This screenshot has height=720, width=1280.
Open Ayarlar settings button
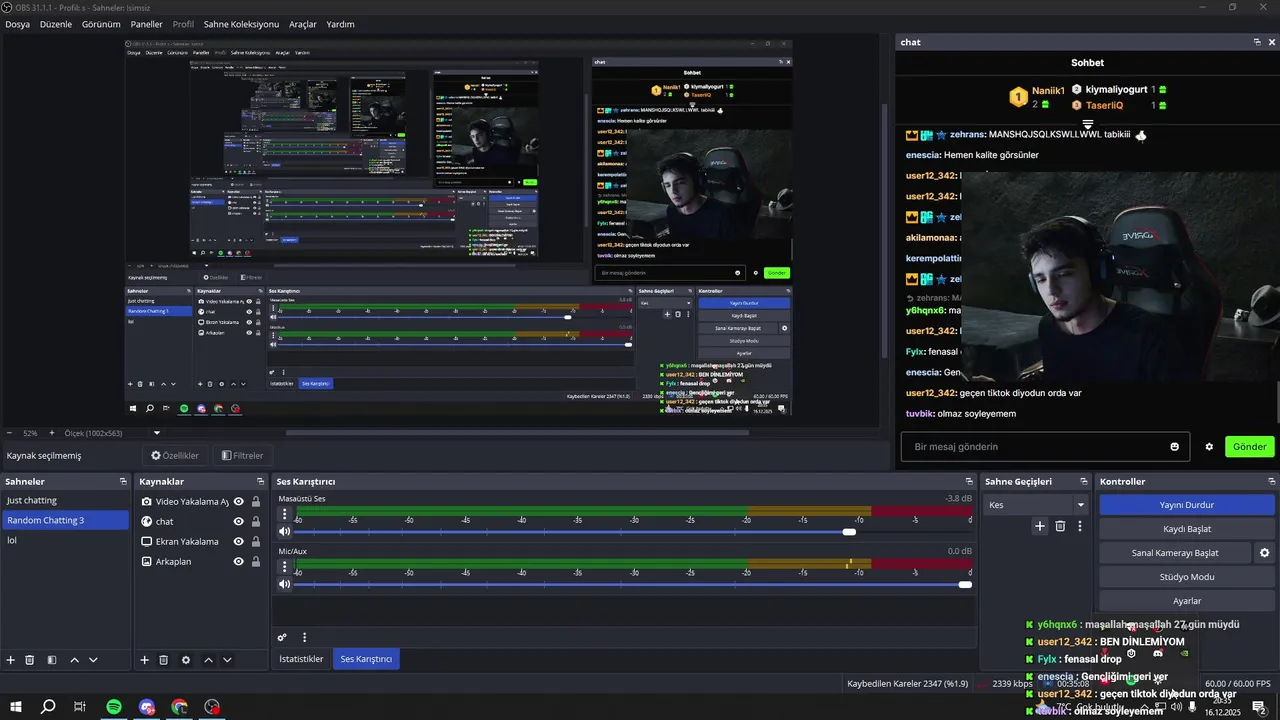point(1186,601)
